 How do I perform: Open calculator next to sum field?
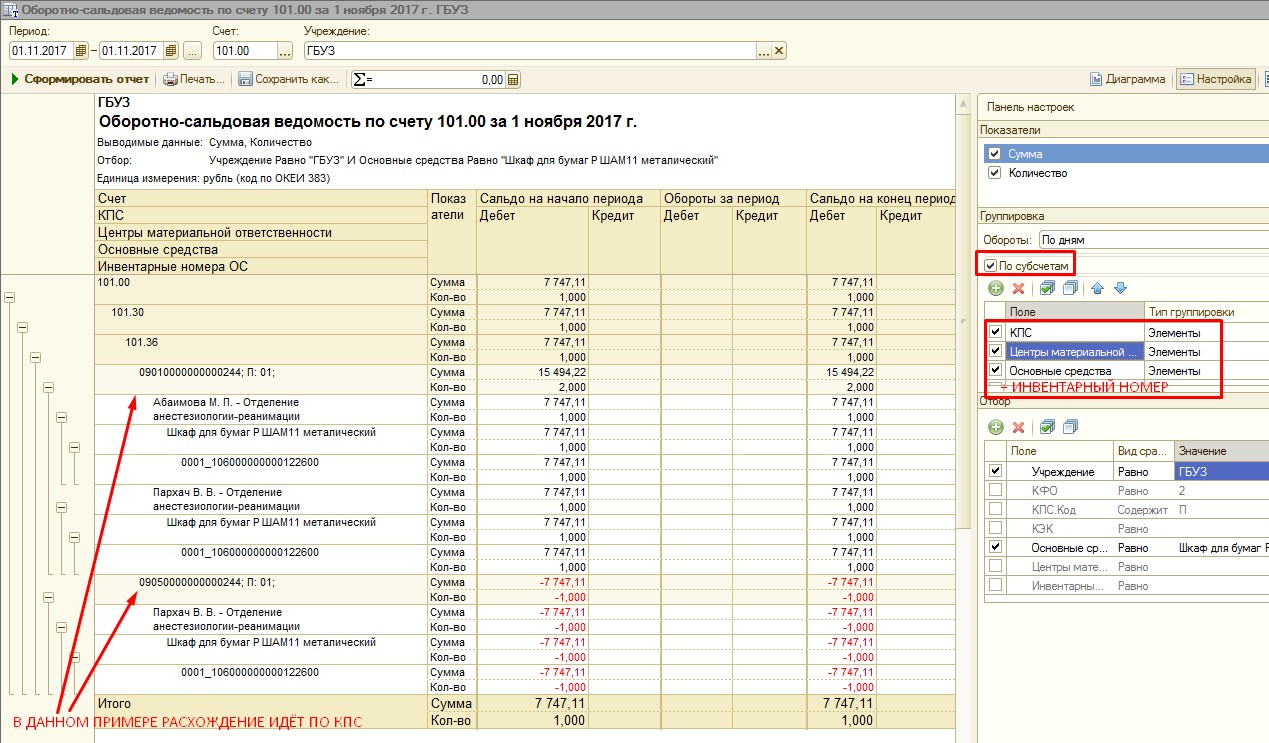pyautogui.click(x=513, y=80)
